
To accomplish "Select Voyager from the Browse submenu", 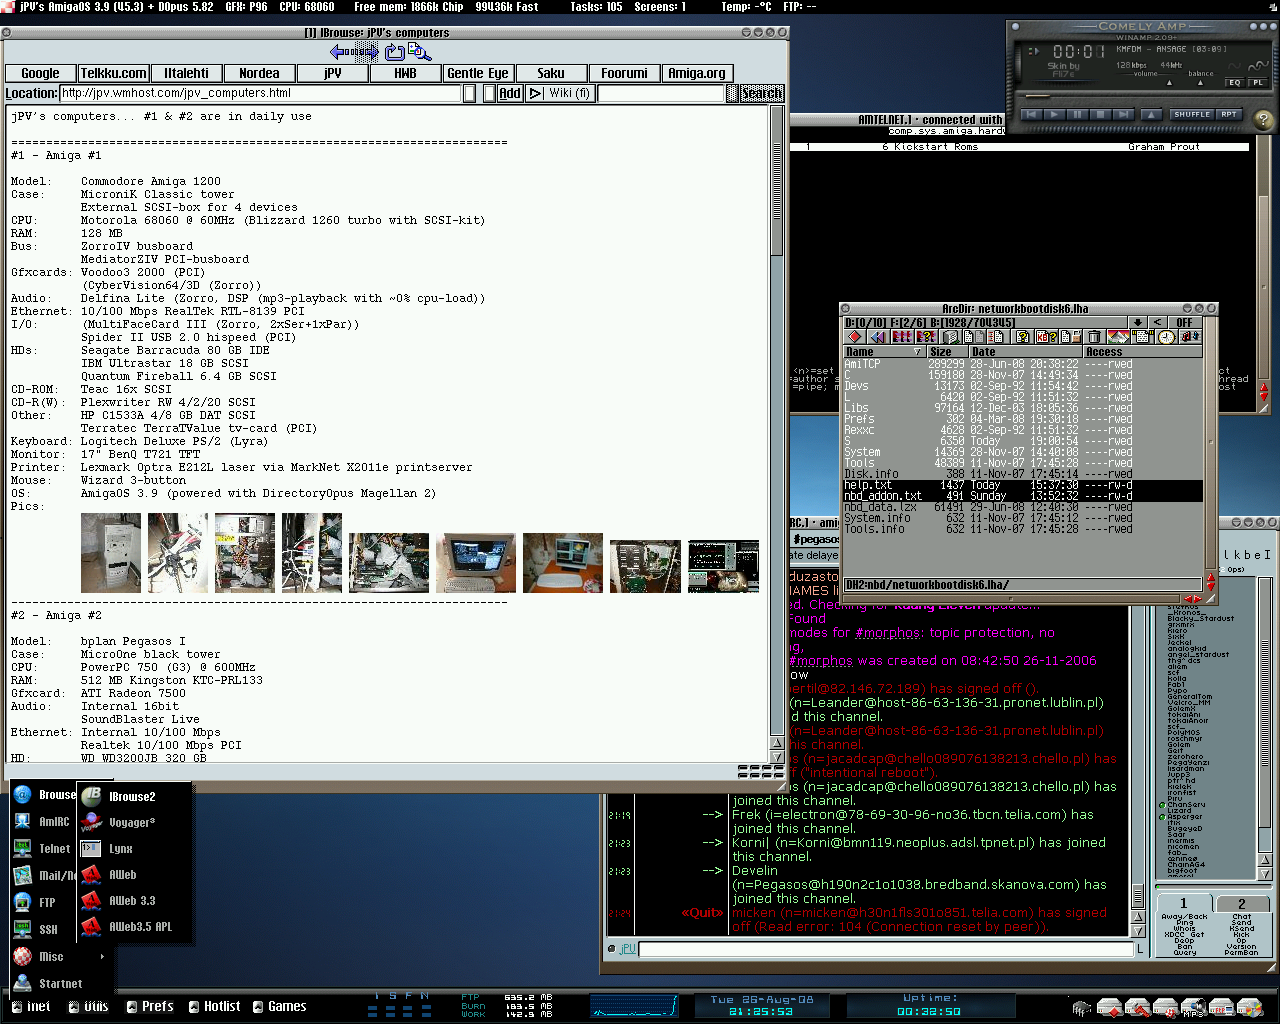I will [131, 823].
